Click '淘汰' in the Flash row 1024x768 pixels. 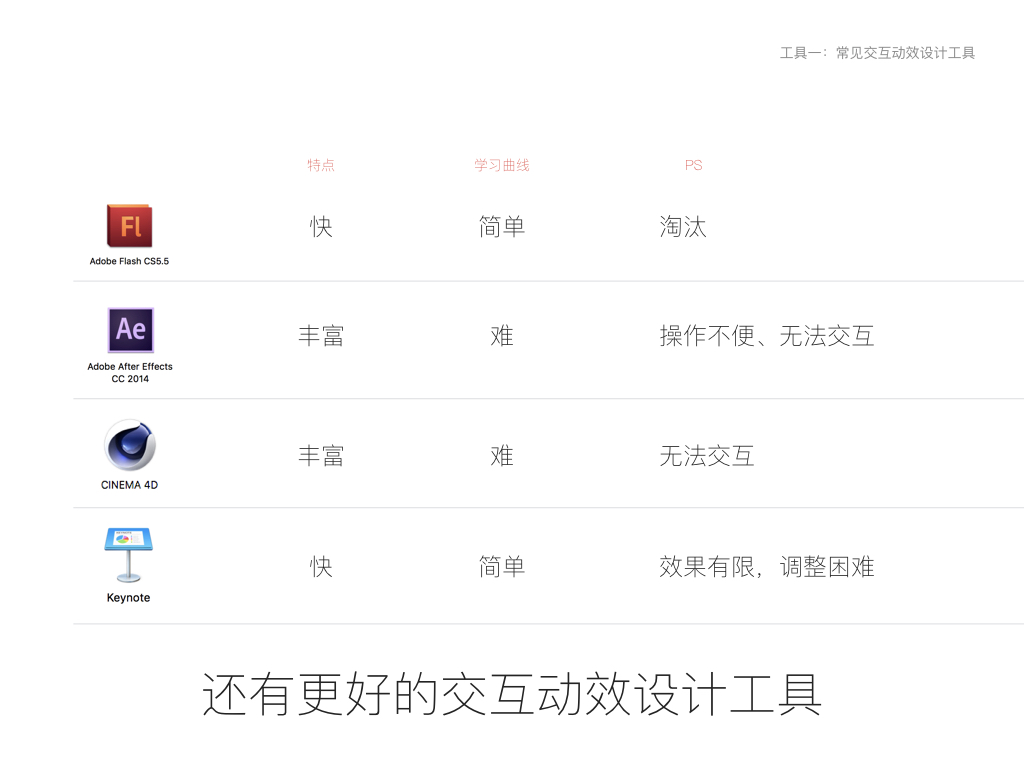[x=683, y=227]
